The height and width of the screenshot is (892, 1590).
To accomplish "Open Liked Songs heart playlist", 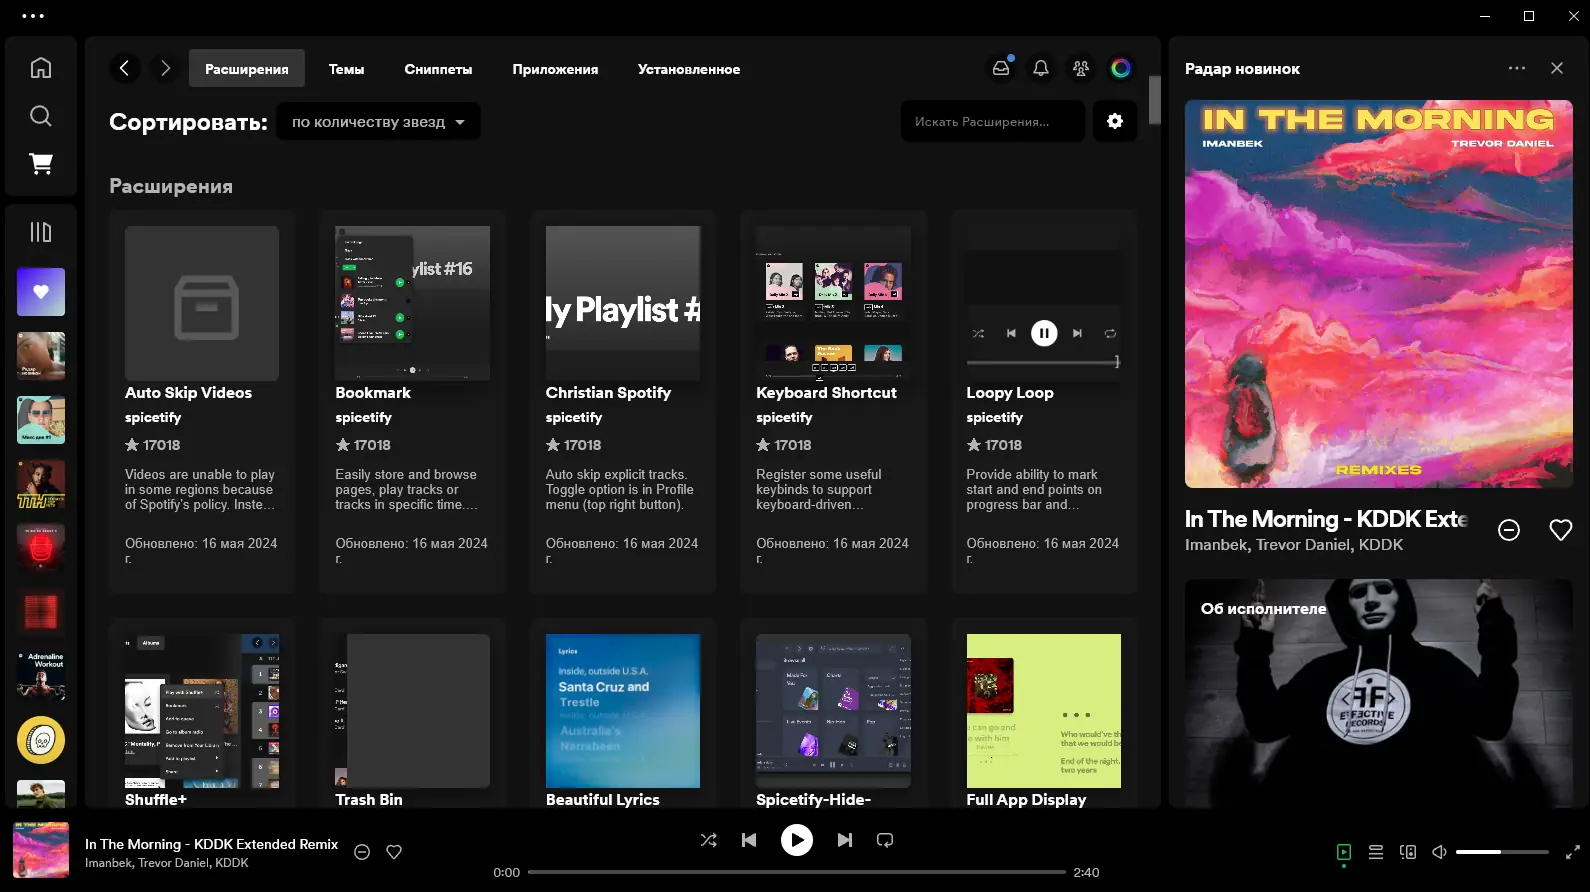I will [41, 292].
